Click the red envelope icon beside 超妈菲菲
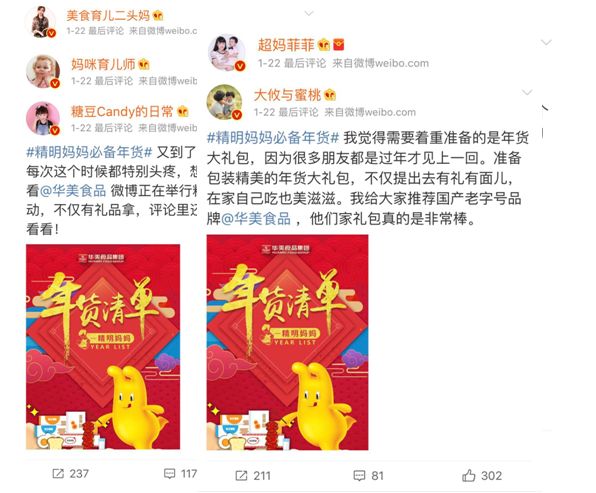This screenshot has height=493, width=596. pyautogui.click(x=339, y=44)
